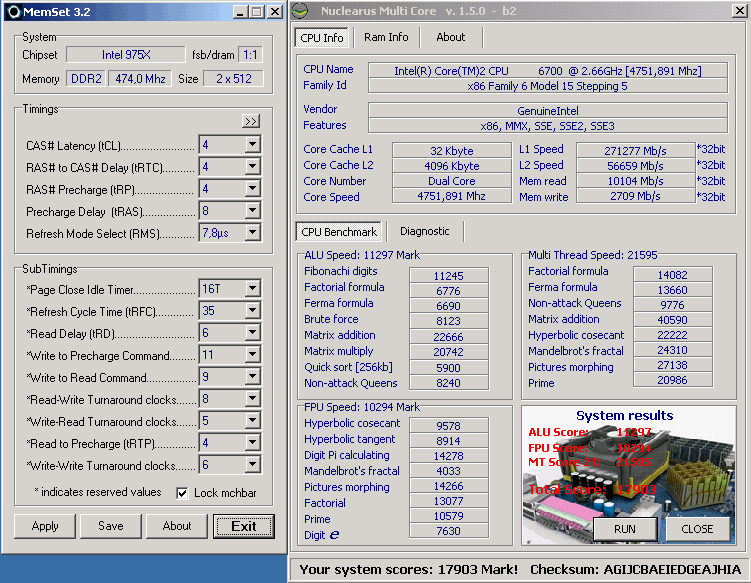
Task: Click the MemSet title bar icon
Action: point(13,12)
